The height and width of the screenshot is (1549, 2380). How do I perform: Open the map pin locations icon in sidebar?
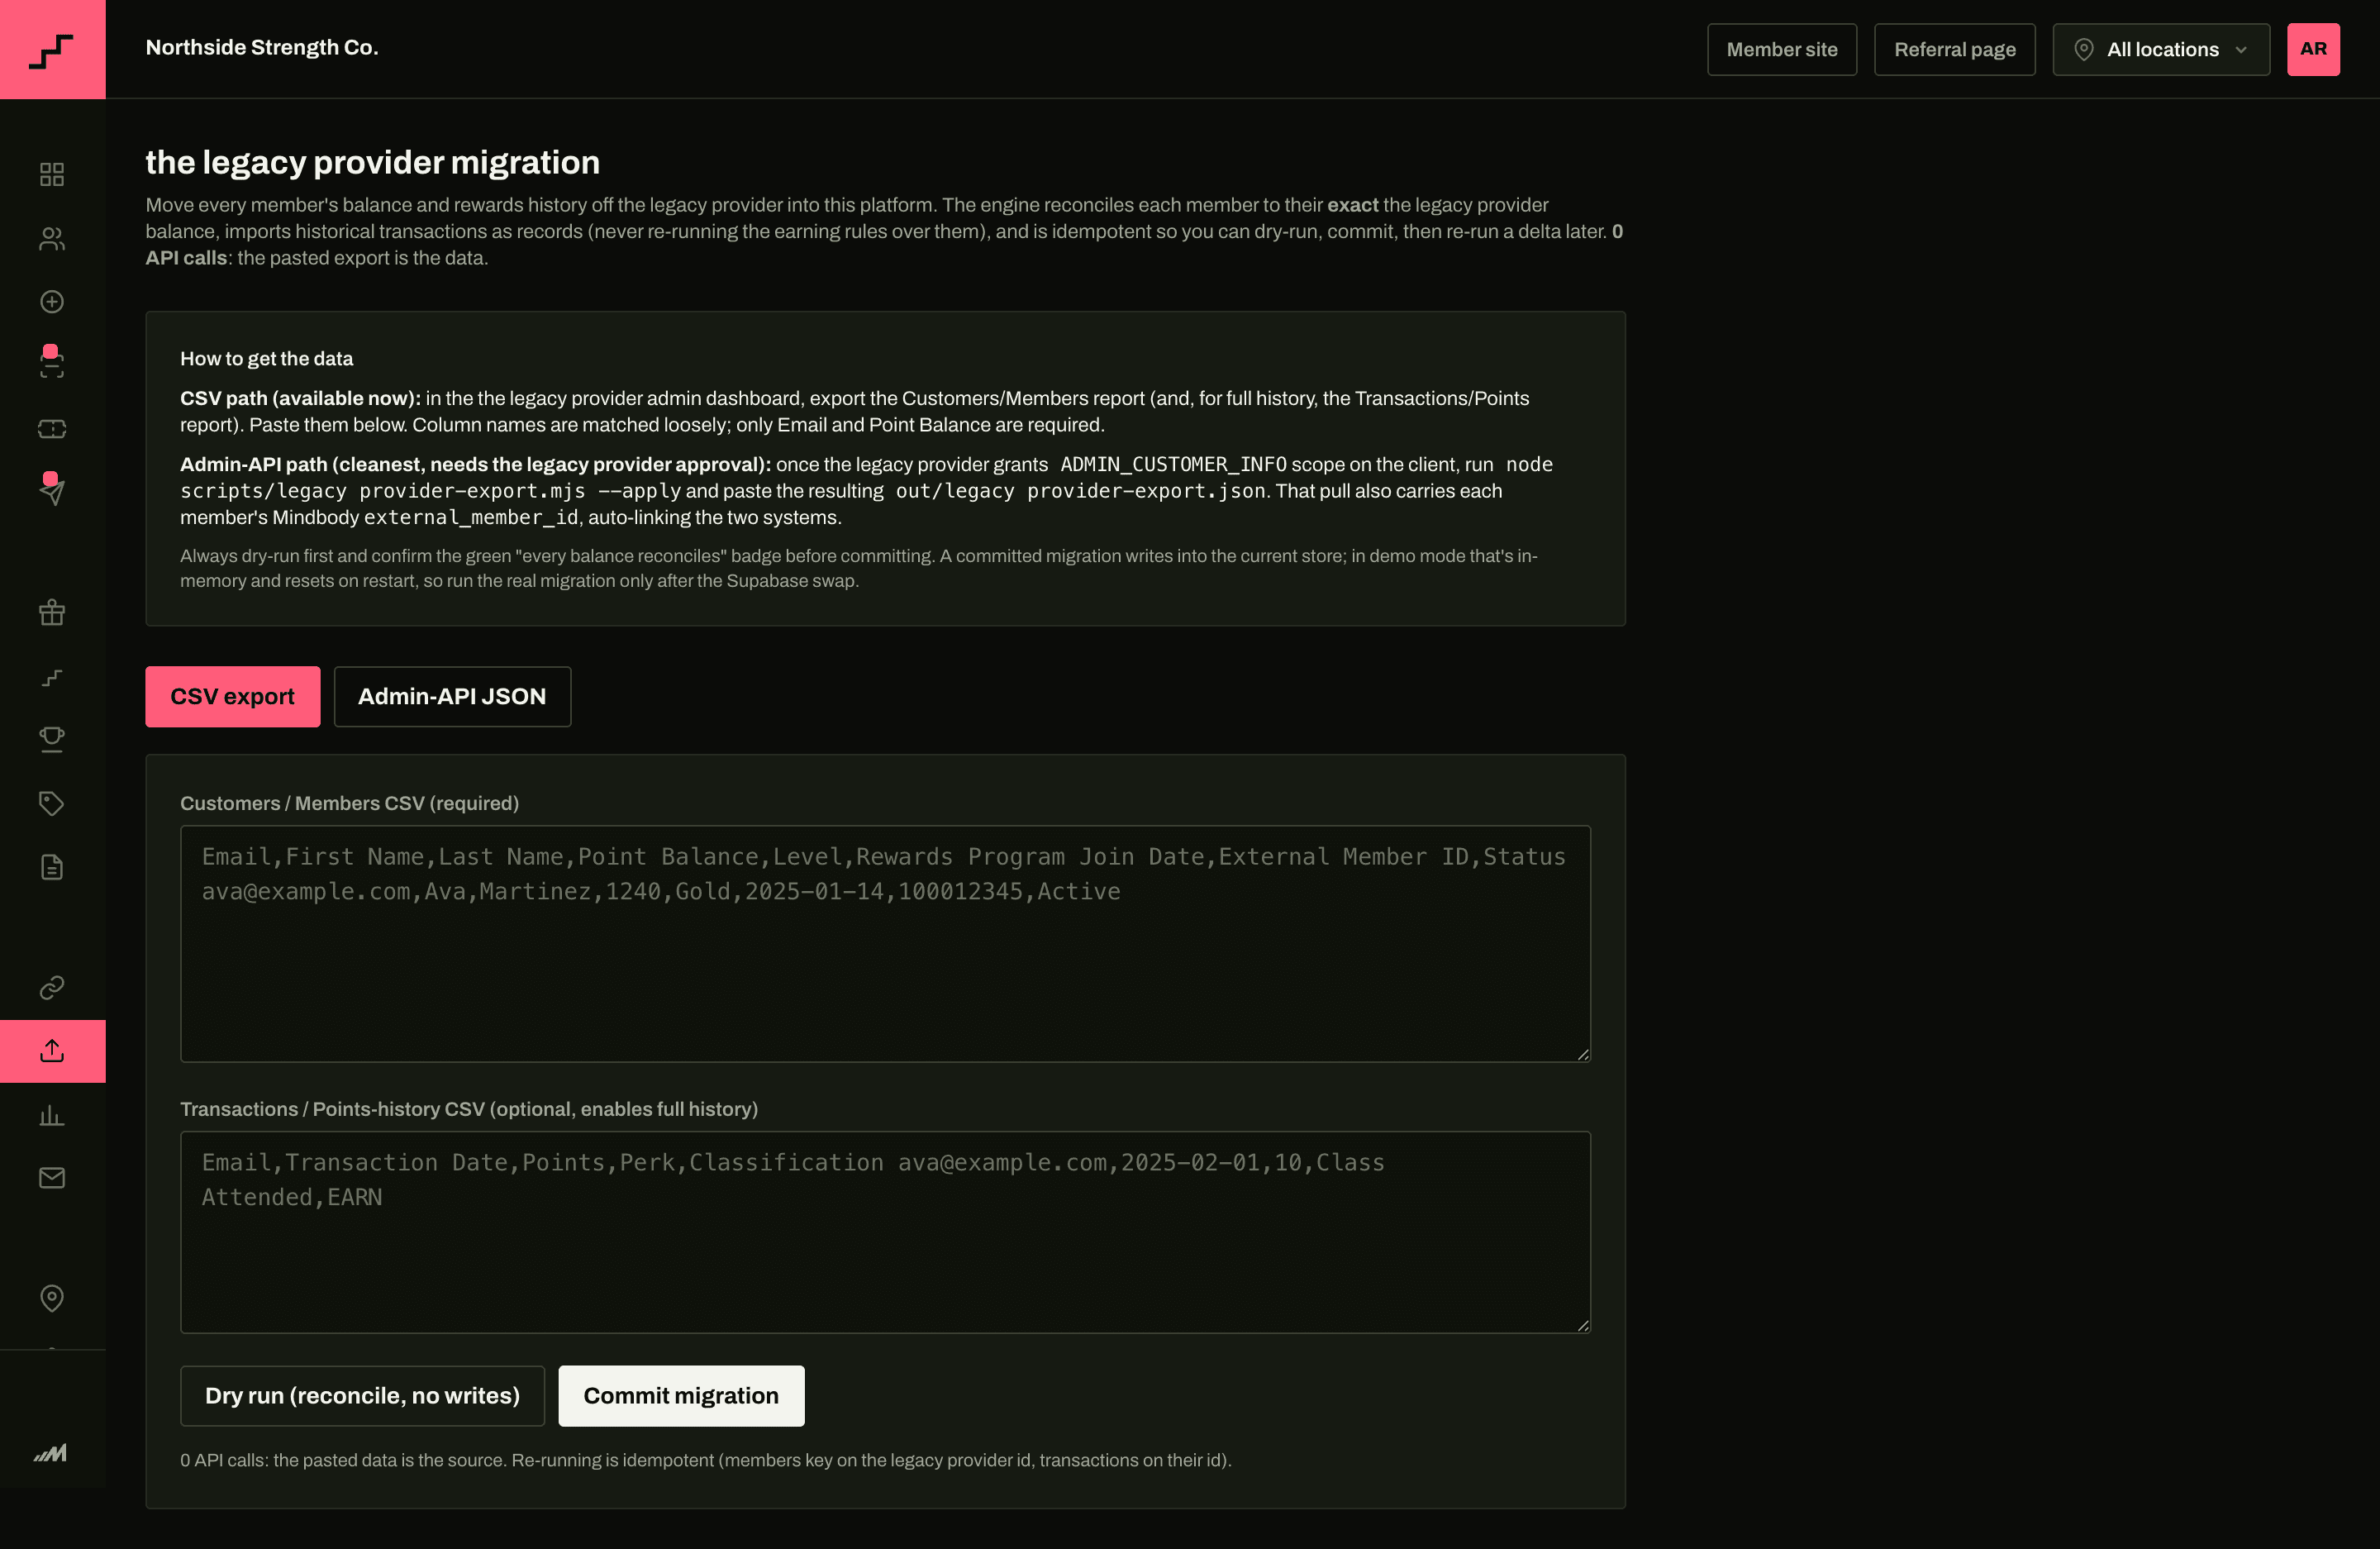pyautogui.click(x=52, y=1298)
